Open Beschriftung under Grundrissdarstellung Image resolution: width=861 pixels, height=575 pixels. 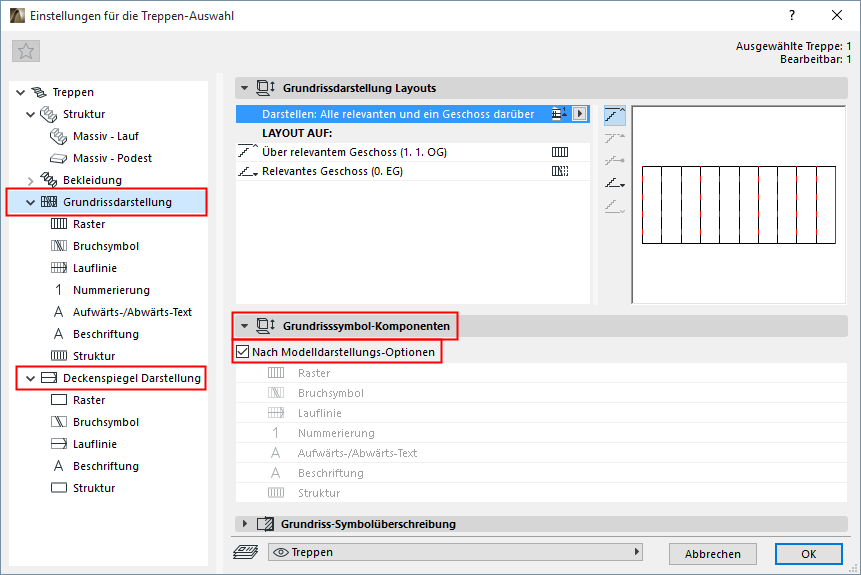pyautogui.click(x=106, y=334)
